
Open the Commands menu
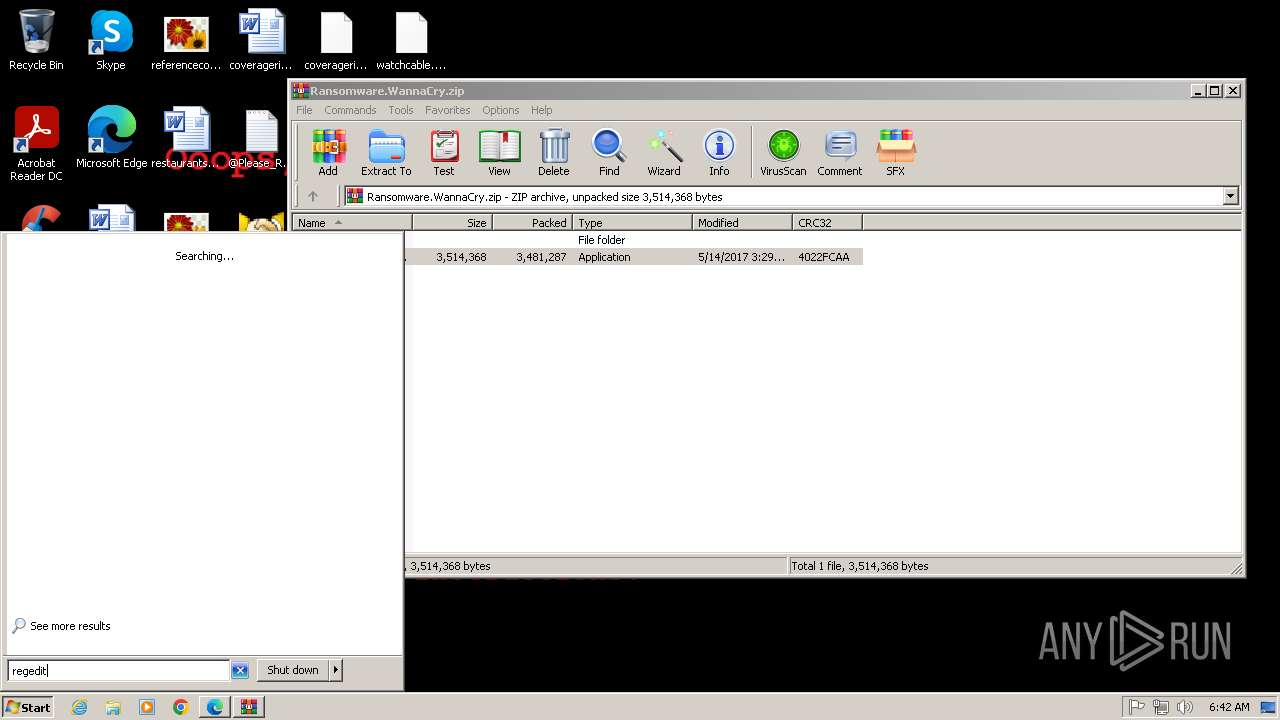pyautogui.click(x=350, y=110)
